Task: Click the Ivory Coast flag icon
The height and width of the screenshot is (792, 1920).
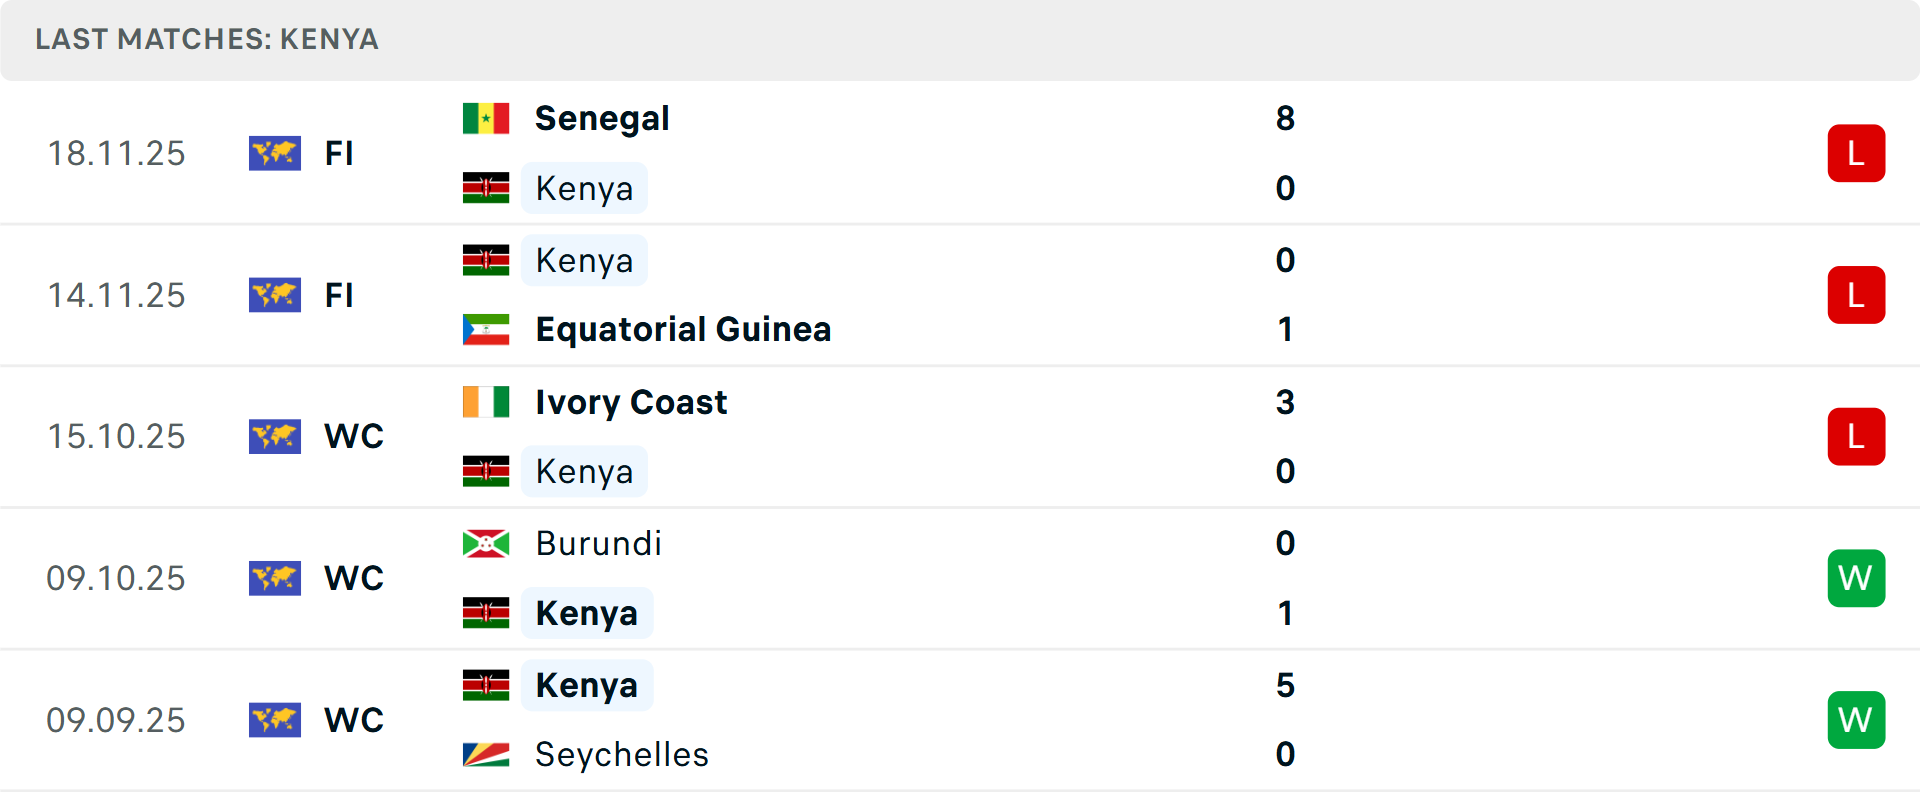Action: tap(486, 402)
